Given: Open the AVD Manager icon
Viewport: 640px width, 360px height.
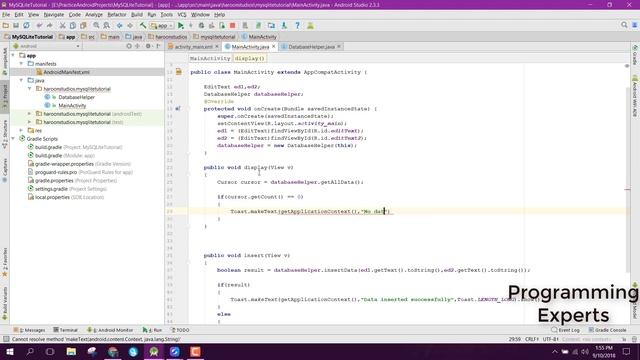Looking at the screenshot, I should coord(245,25).
